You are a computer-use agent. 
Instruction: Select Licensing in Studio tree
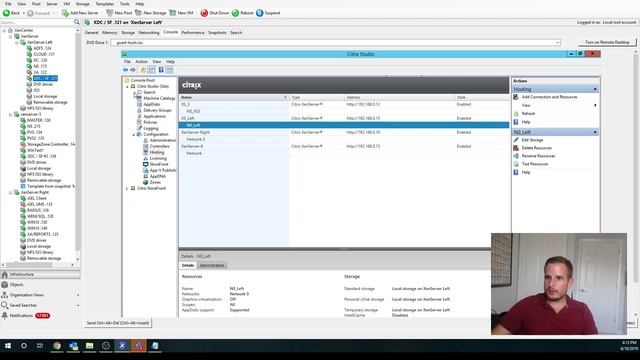coord(158,158)
